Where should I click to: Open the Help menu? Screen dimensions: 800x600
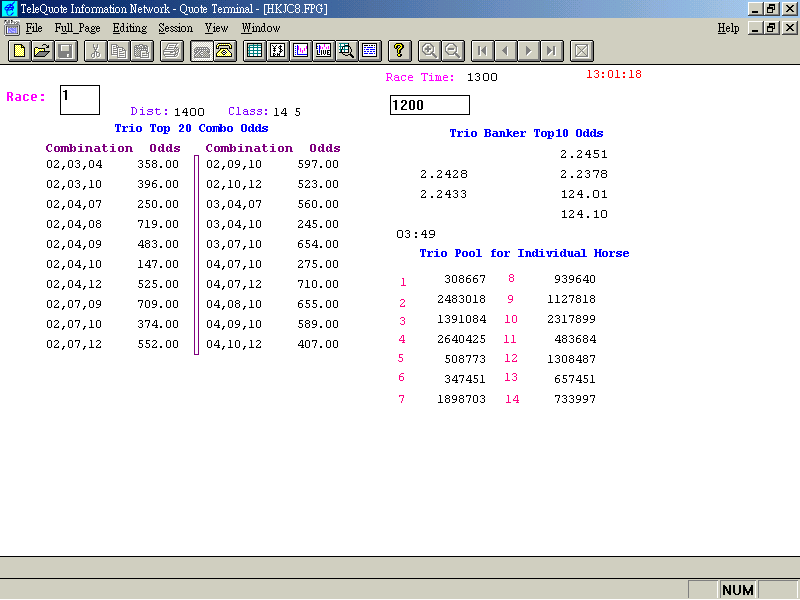pyautogui.click(x=728, y=28)
